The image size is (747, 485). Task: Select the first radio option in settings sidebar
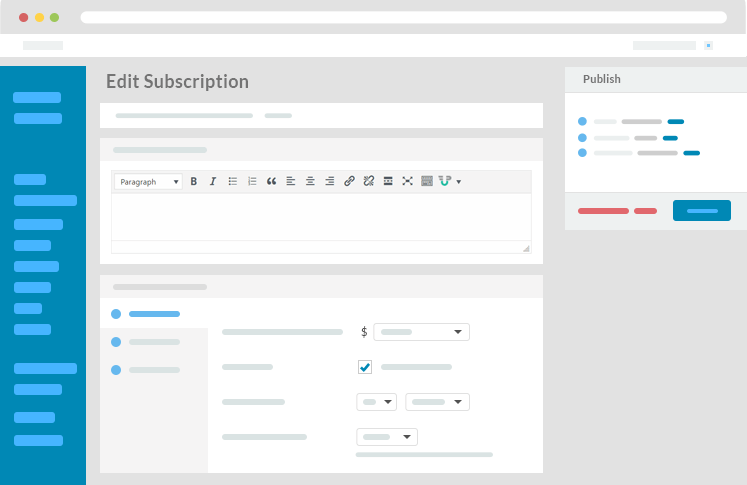click(x=116, y=314)
